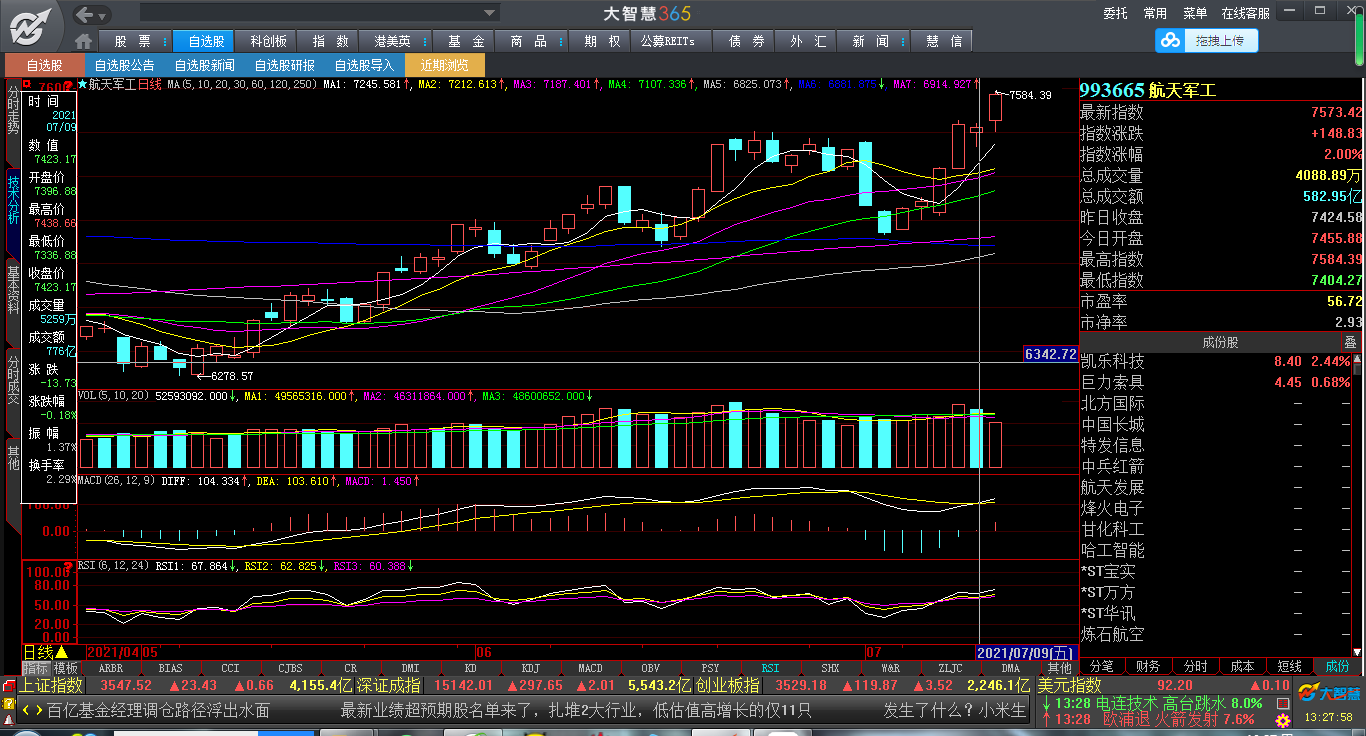Switch indicator to MACD
Screen dimensions: 1366x736
point(590,668)
